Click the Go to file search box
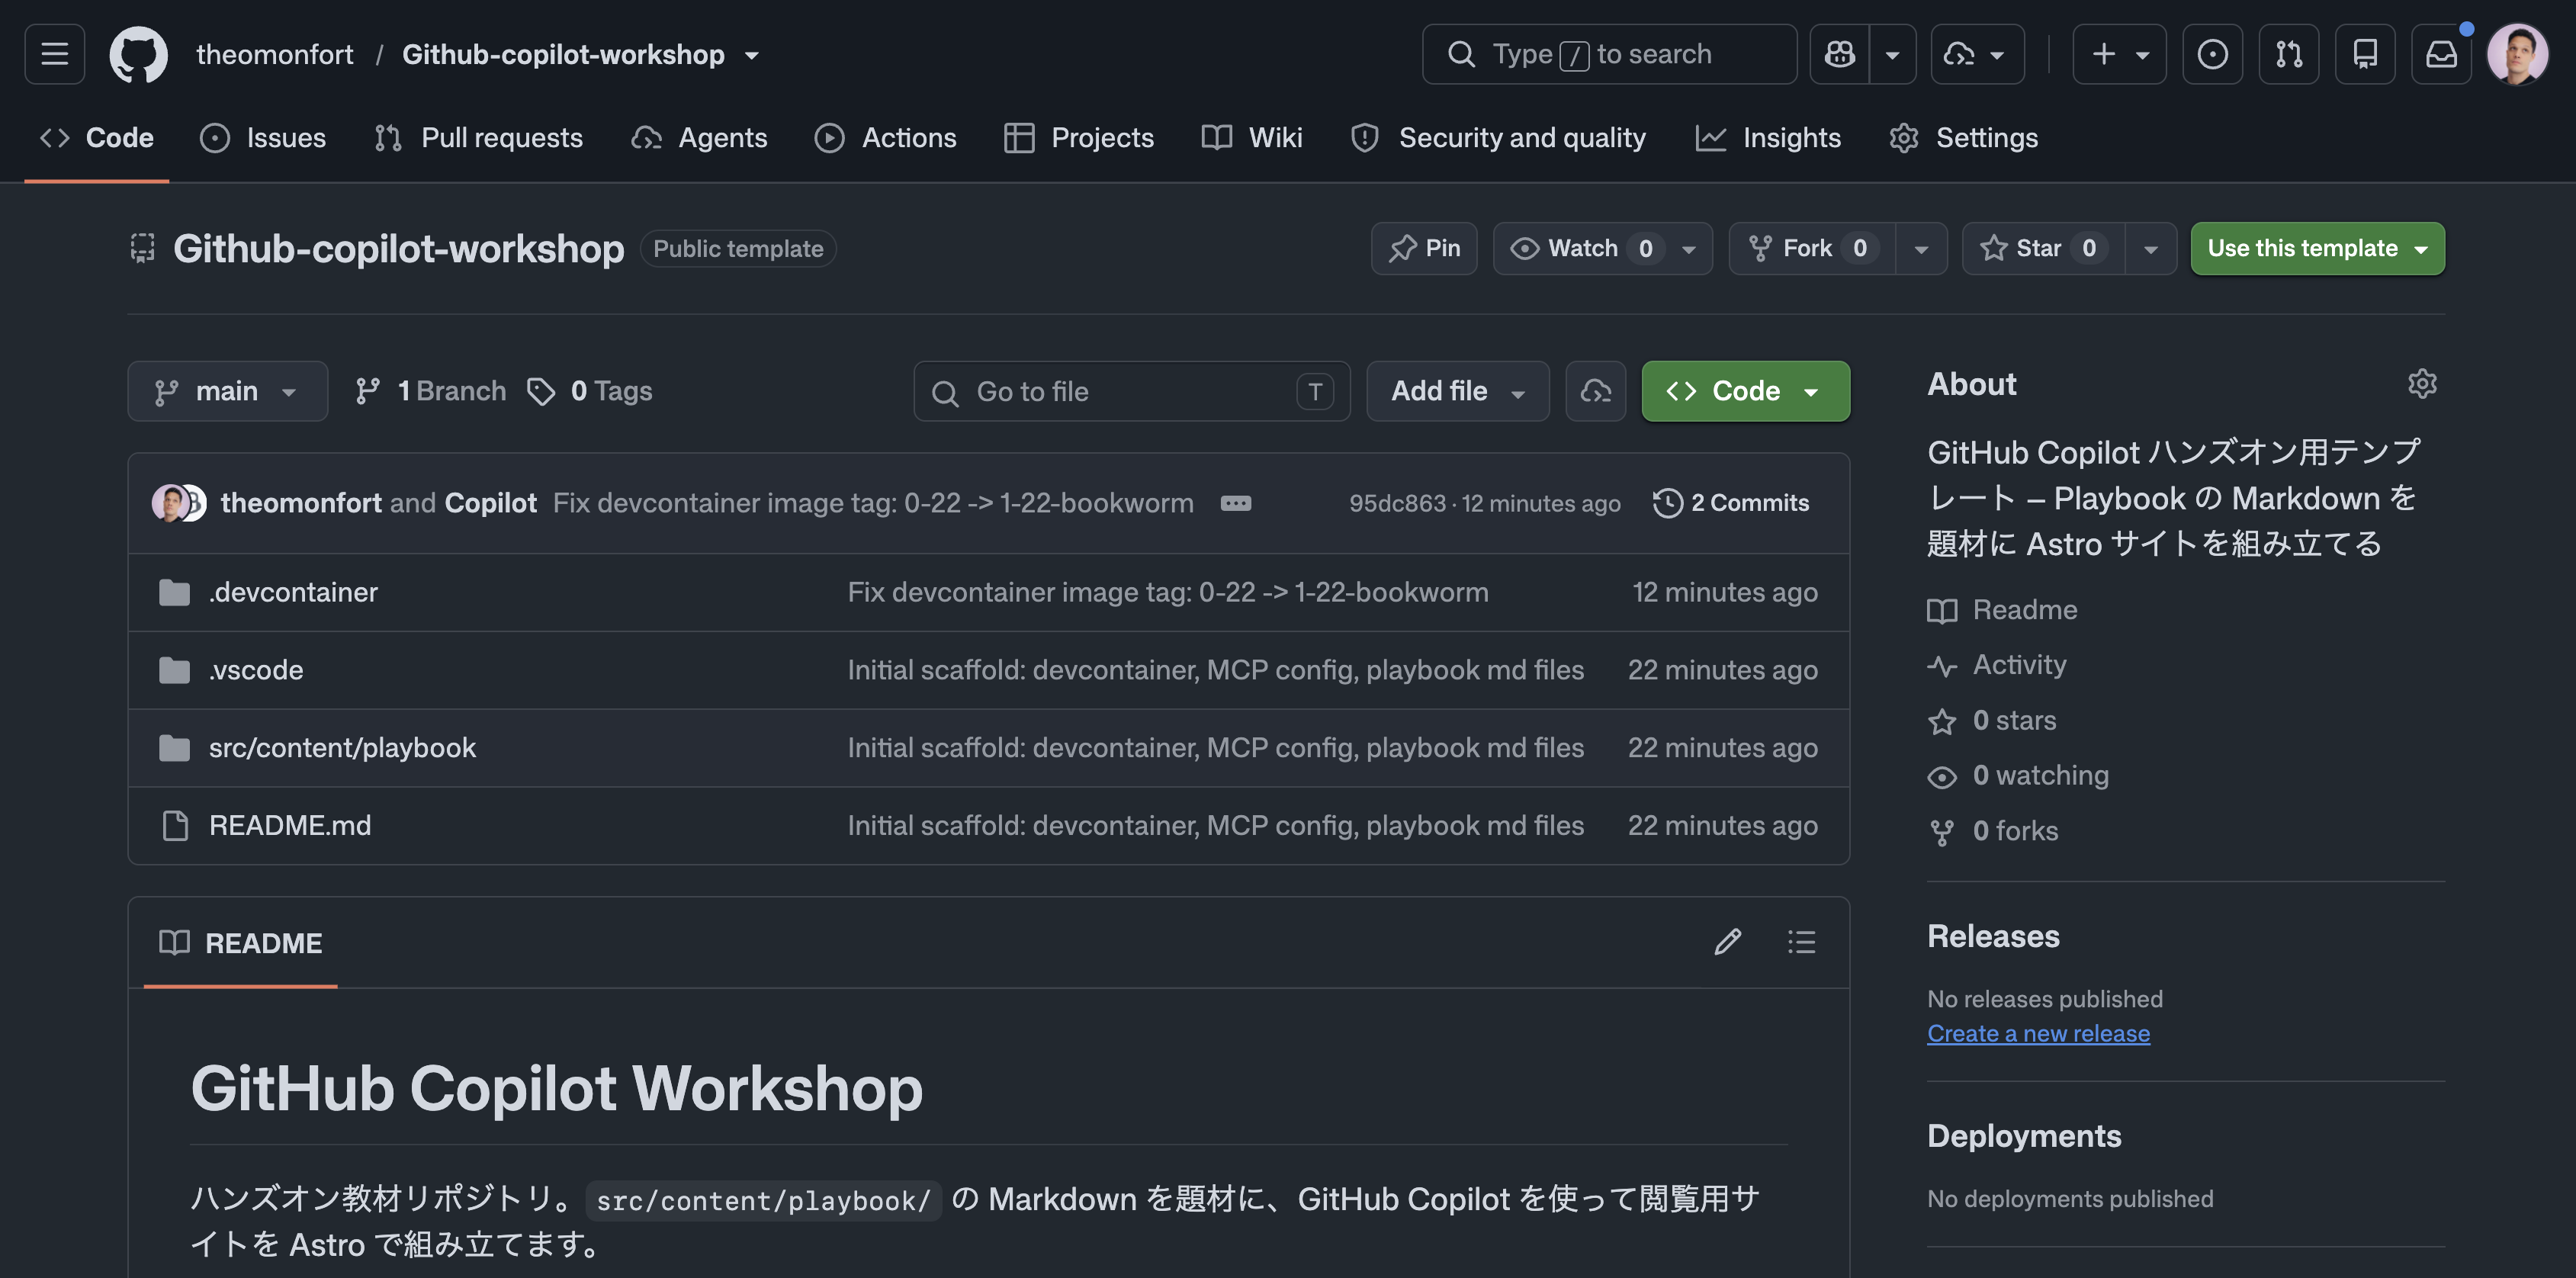 tap(1131, 391)
